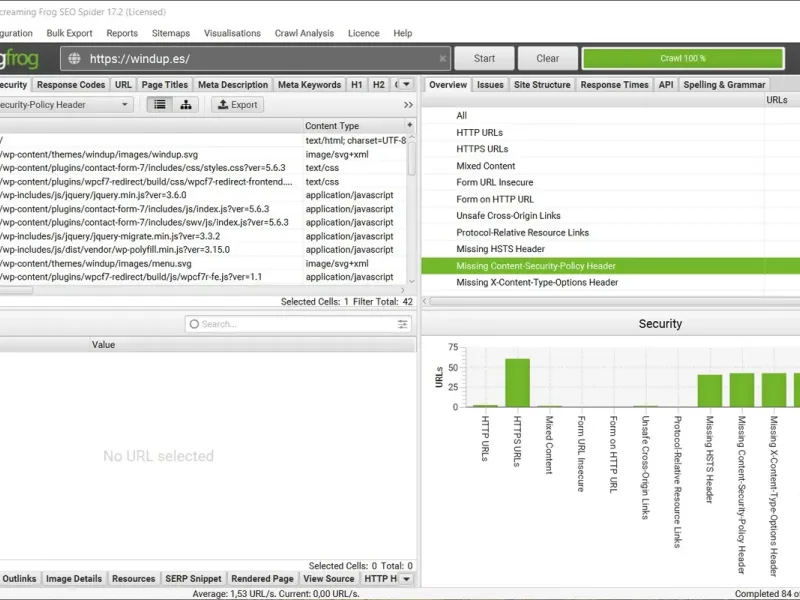The width and height of the screenshot is (800, 600).
Task: Switch to the Meta Description tab
Action: [233, 85]
